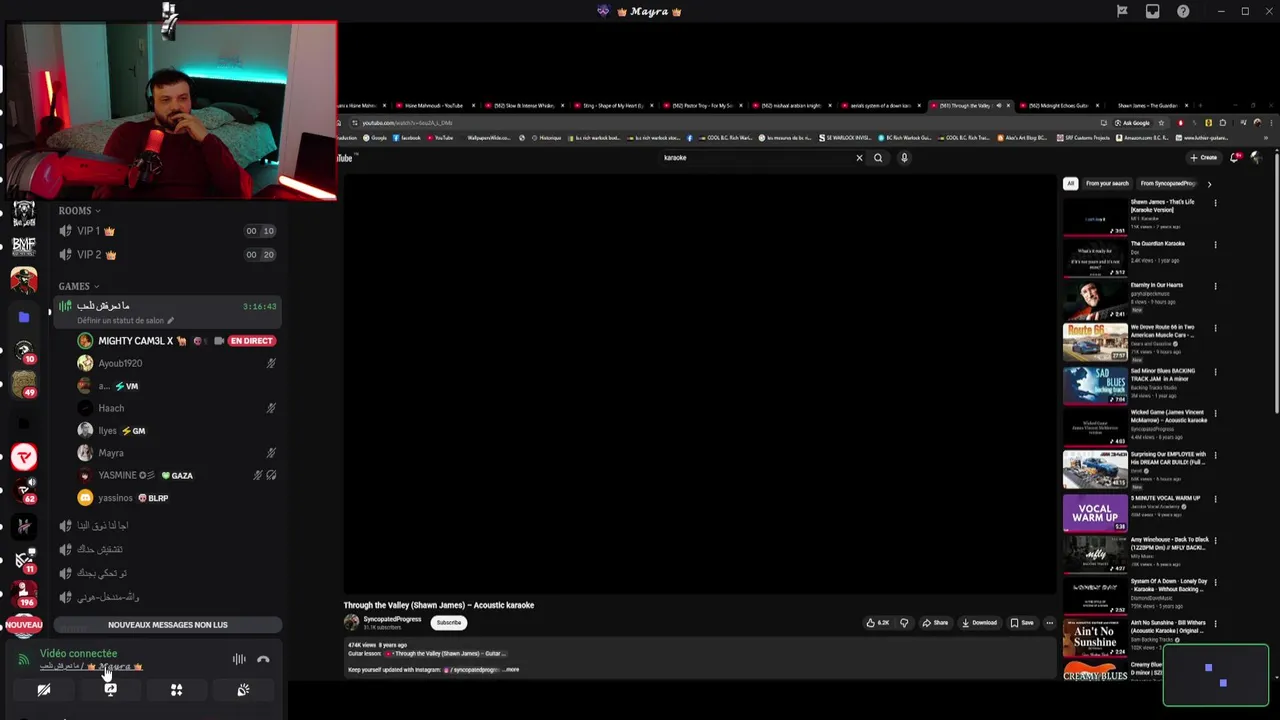This screenshot has height=720, width=1280.
Task: Open the soundboard button
Action: click(243, 690)
